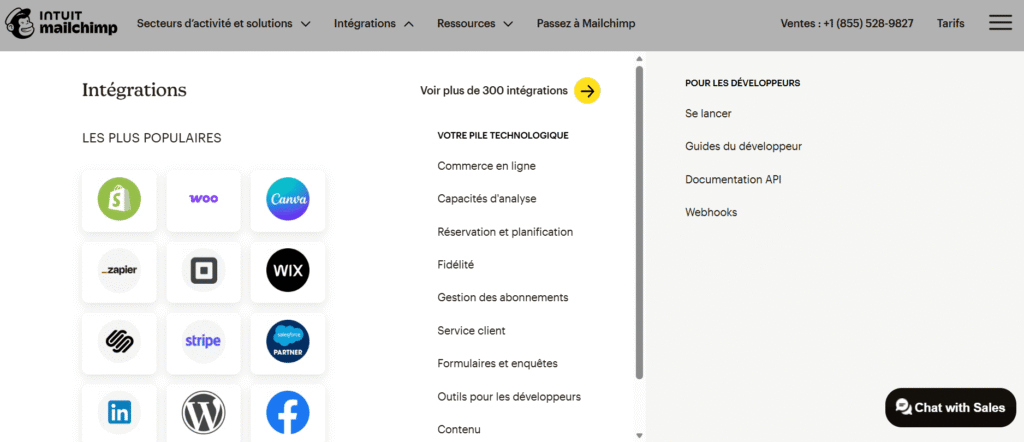
Task: Choose the Wix integration icon
Action: point(288,270)
